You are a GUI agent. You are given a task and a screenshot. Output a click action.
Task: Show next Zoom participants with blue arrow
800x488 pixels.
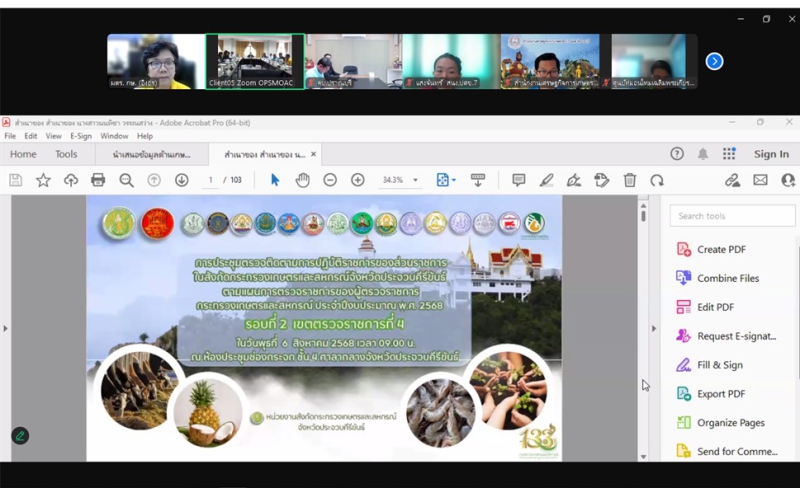point(714,62)
